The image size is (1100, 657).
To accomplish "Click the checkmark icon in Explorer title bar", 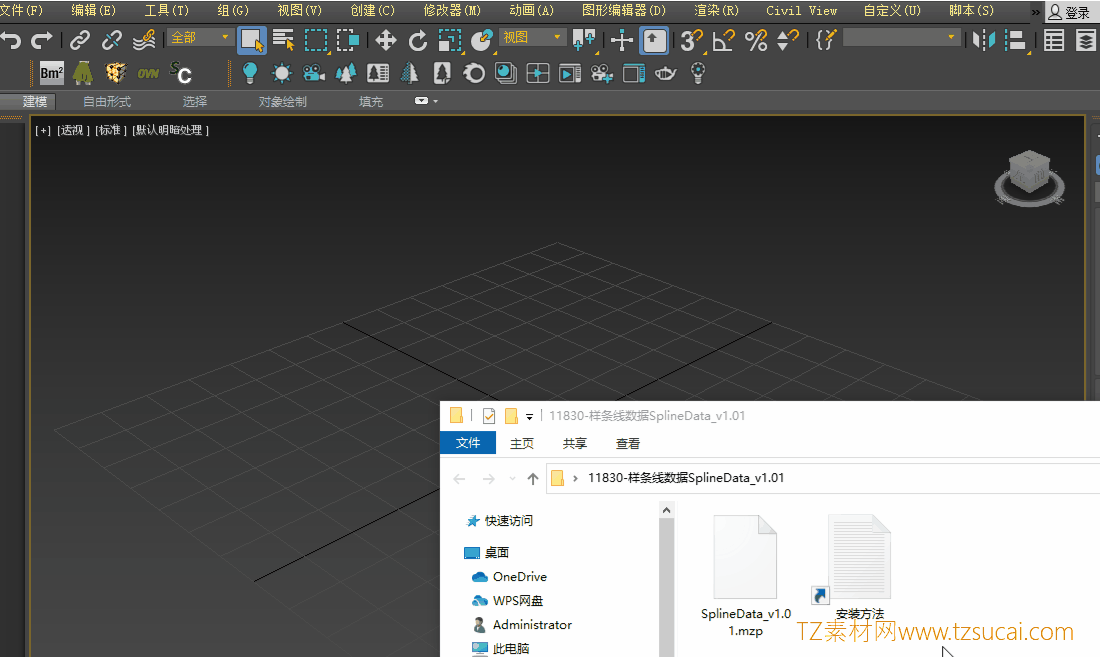I will pos(489,416).
